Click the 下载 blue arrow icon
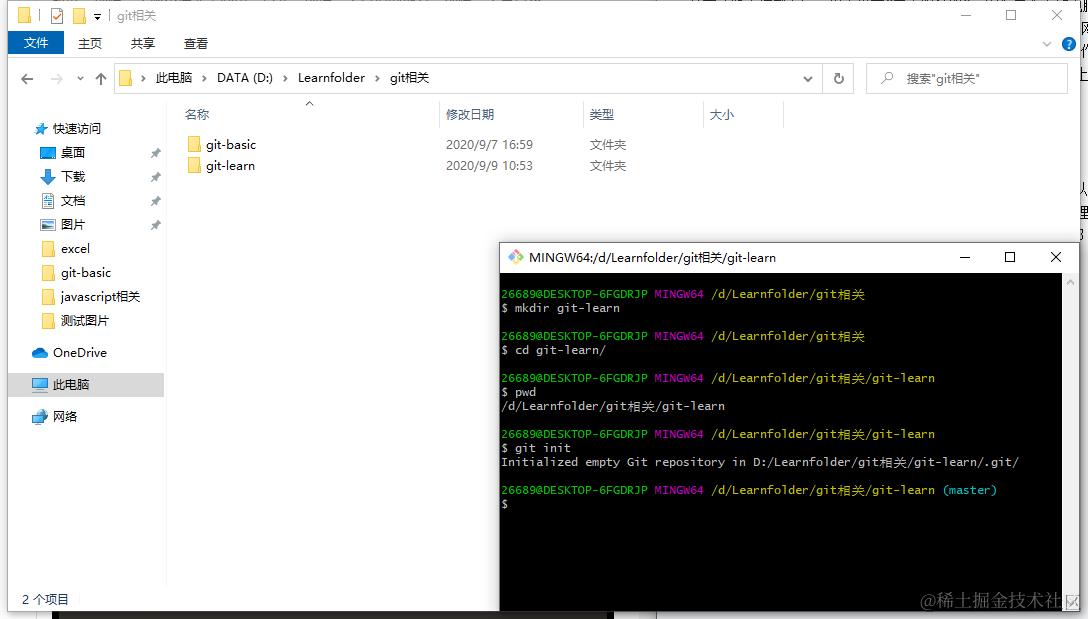This screenshot has height=619, width=1088. 48,177
